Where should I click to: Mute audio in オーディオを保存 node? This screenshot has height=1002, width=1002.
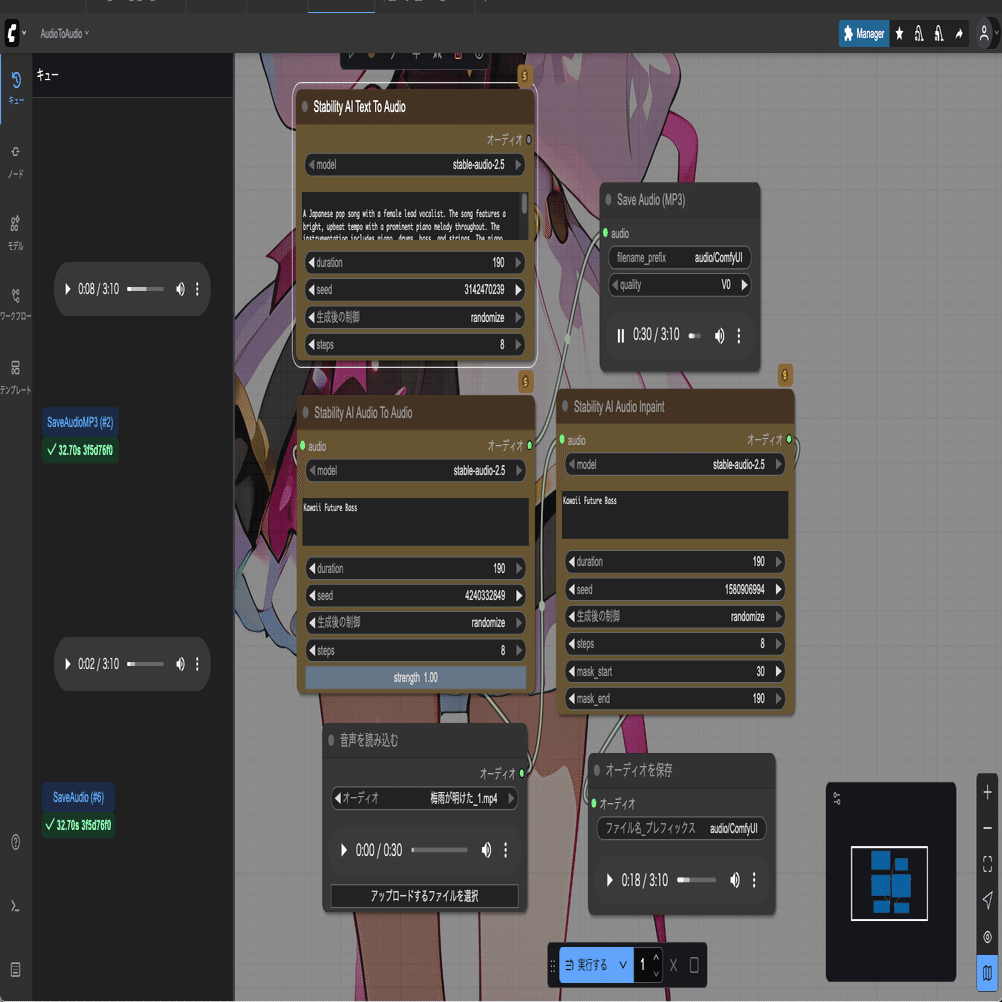[x=735, y=880]
